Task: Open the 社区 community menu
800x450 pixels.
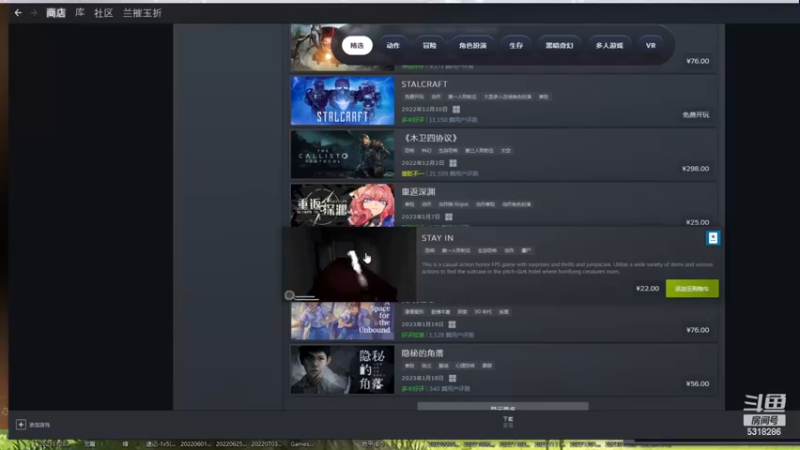Action: [103, 13]
